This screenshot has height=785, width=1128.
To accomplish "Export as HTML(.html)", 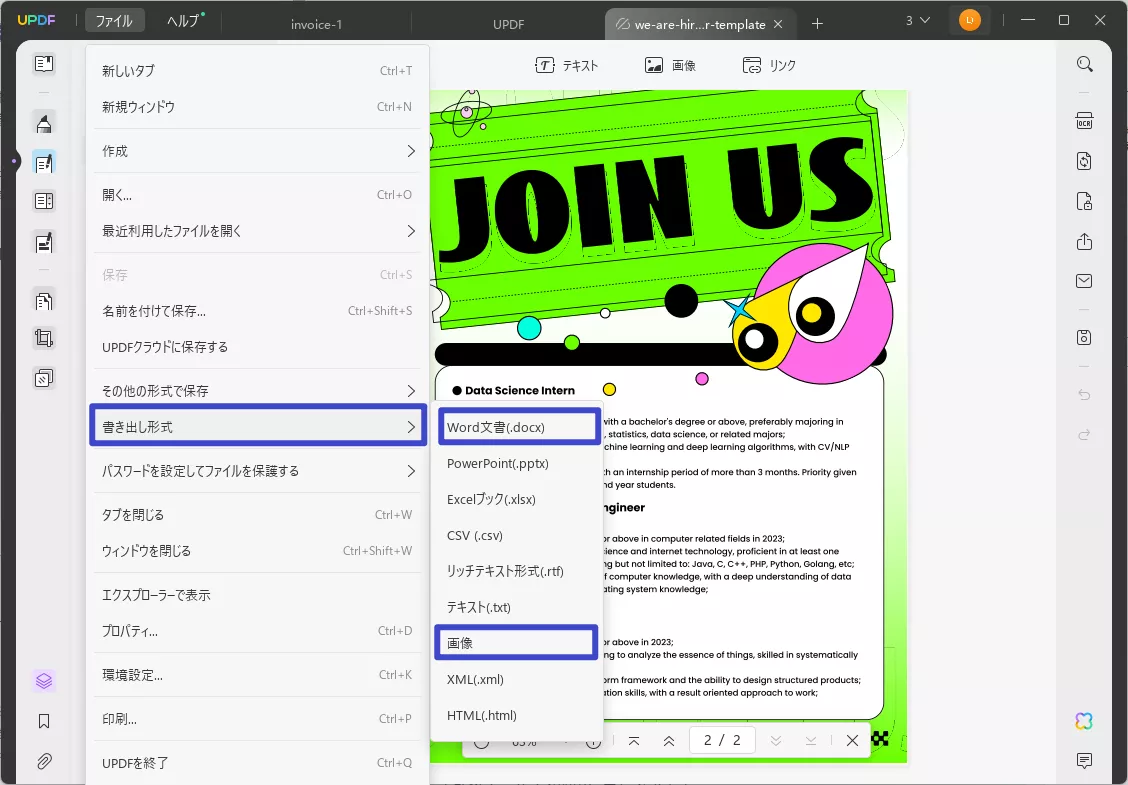I will tap(517, 715).
